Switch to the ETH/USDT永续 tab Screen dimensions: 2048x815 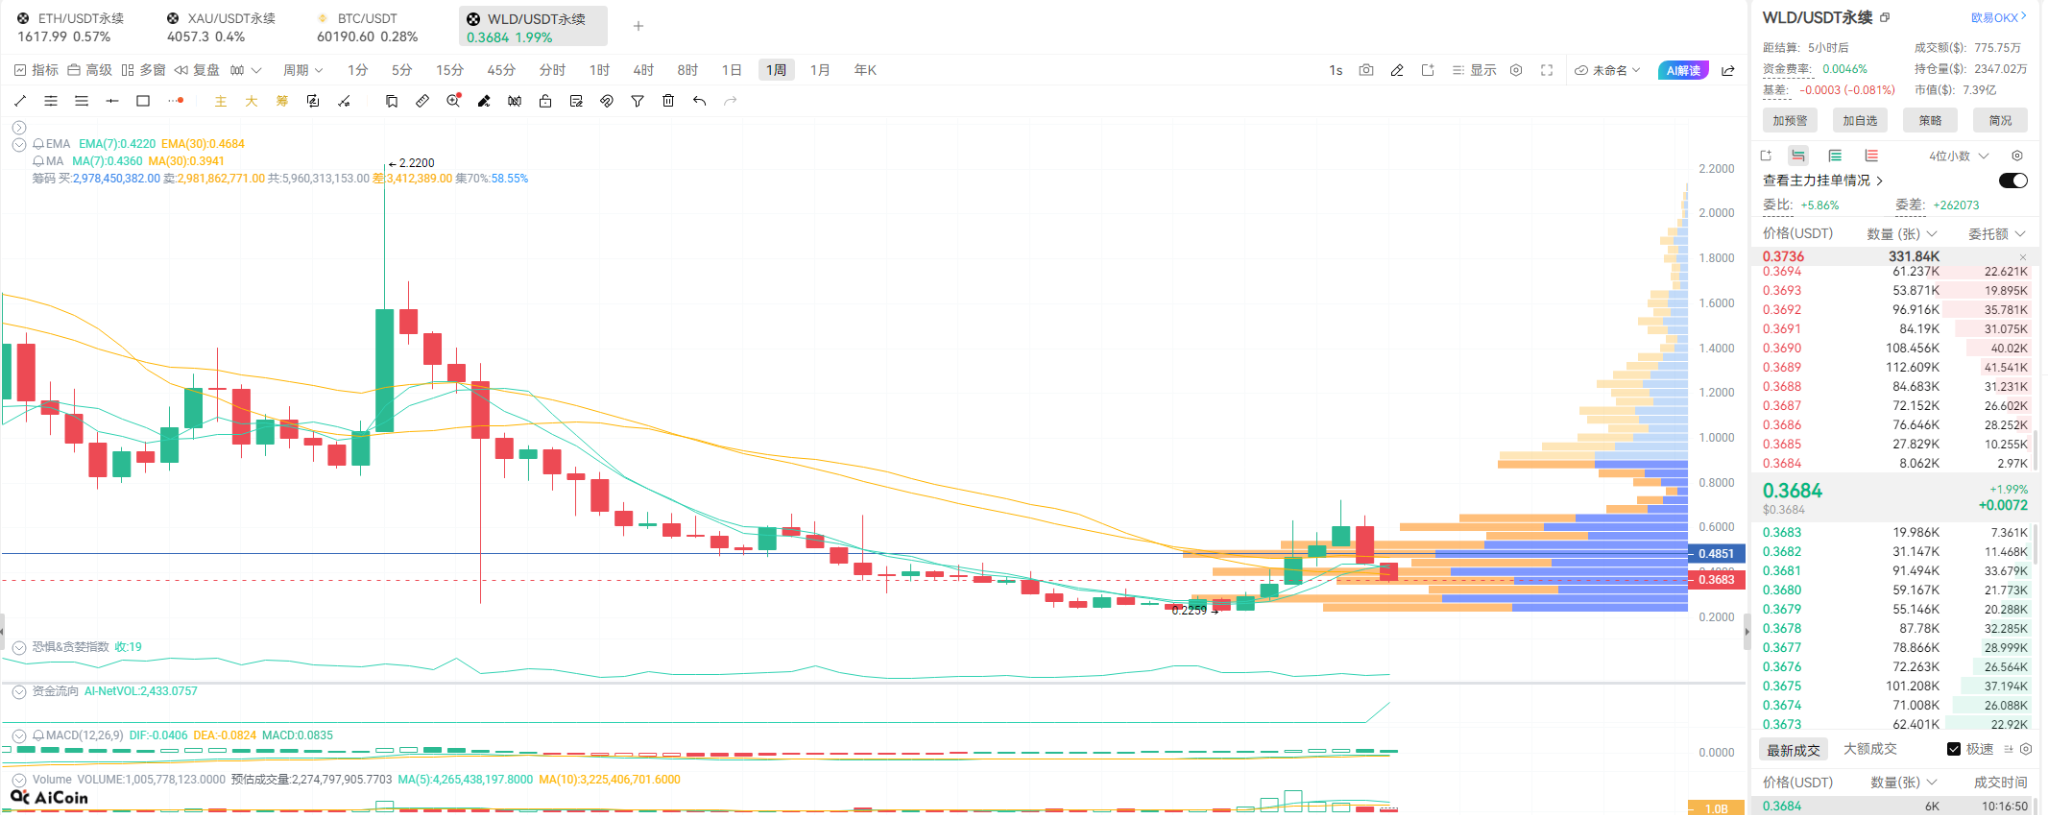click(70, 27)
